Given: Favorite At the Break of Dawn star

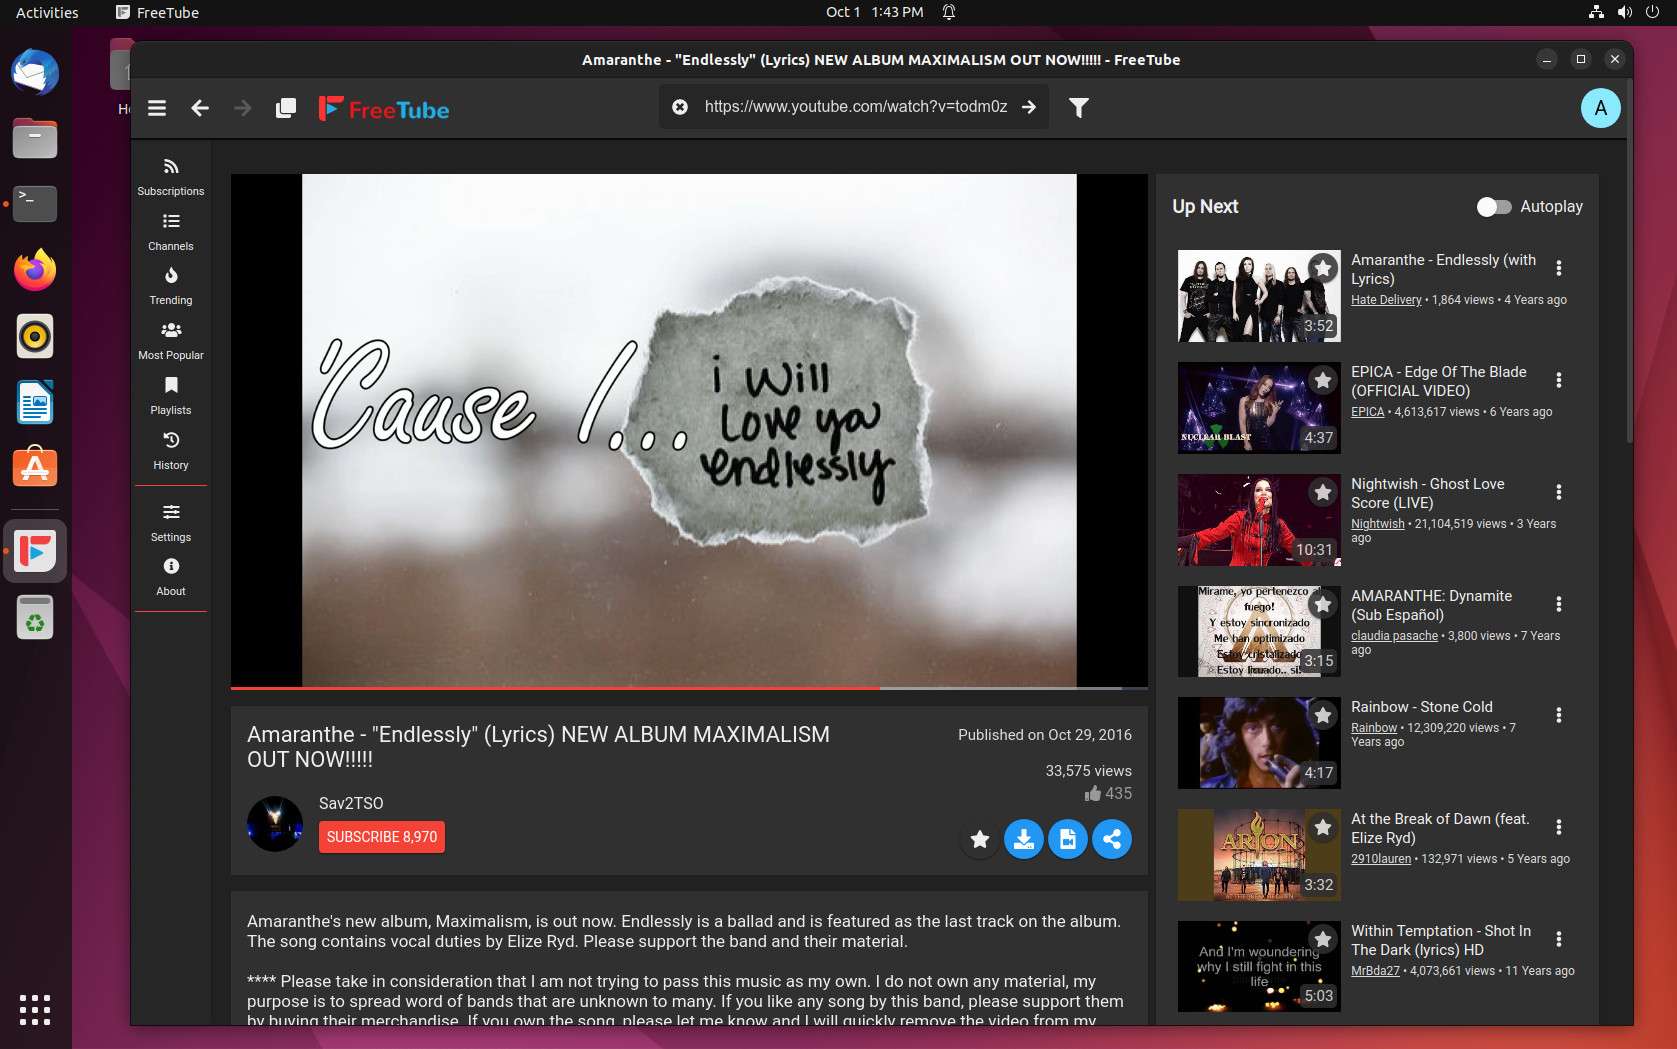Looking at the screenshot, I should 1323,827.
